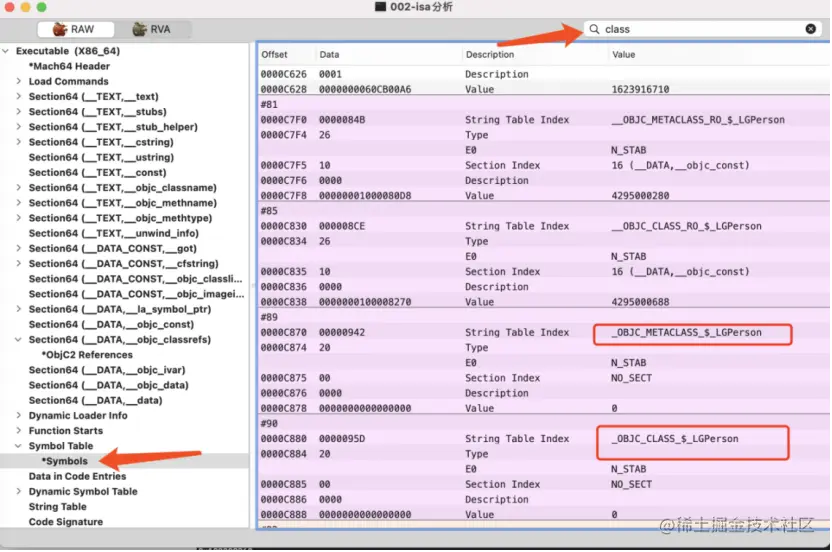Click the magnifier search icon

click(x=594, y=29)
